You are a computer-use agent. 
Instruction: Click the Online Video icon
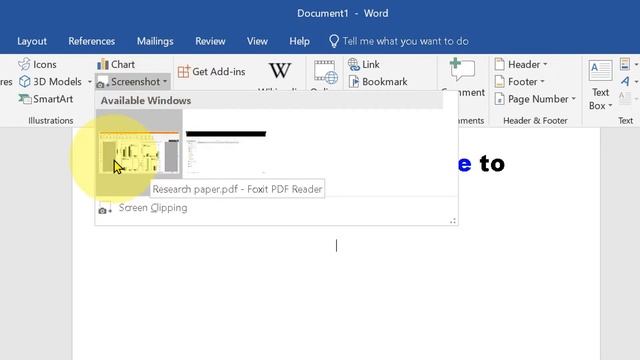click(x=325, y=72)
